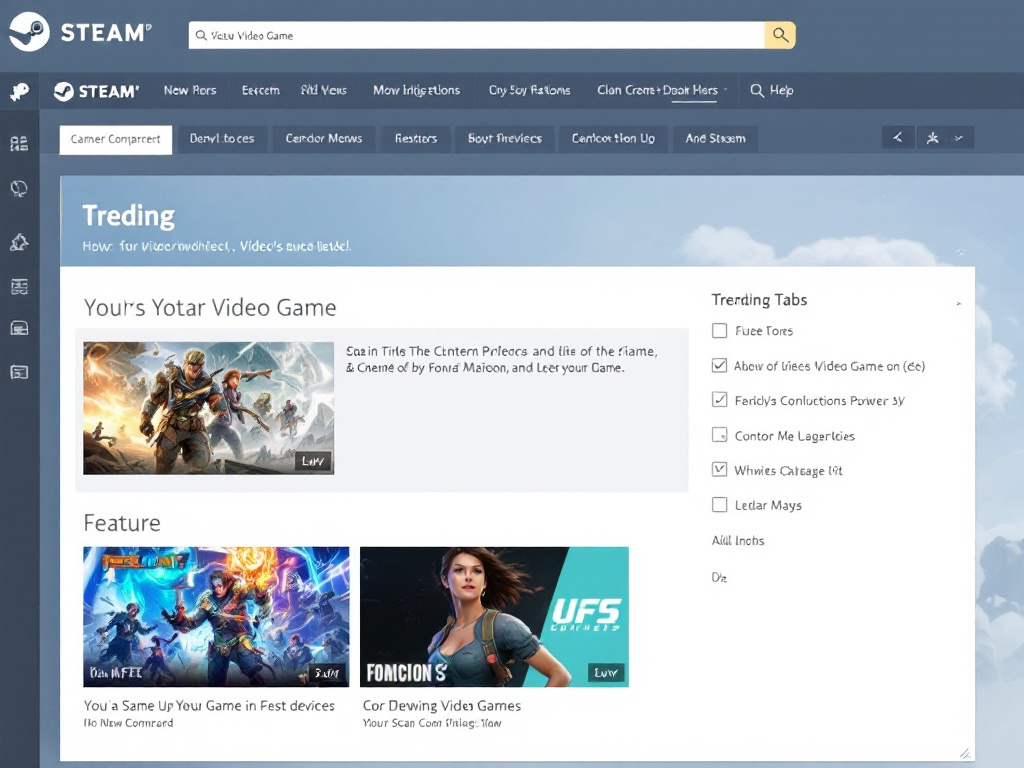The width and height of the screenshot is (1024, 768).
Task: Uncheck the Whwies Catsage checkbox
Action: pyautogui.click(x=719, y=470)
